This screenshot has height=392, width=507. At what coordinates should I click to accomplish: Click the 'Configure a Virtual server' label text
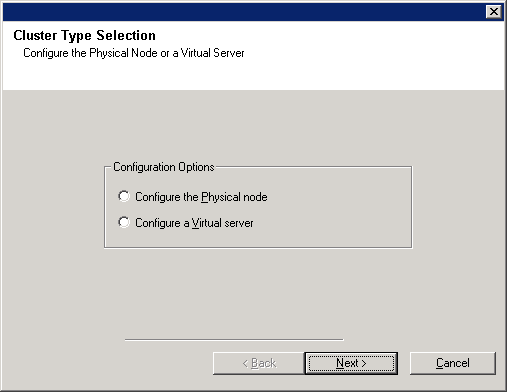(194, 223)
